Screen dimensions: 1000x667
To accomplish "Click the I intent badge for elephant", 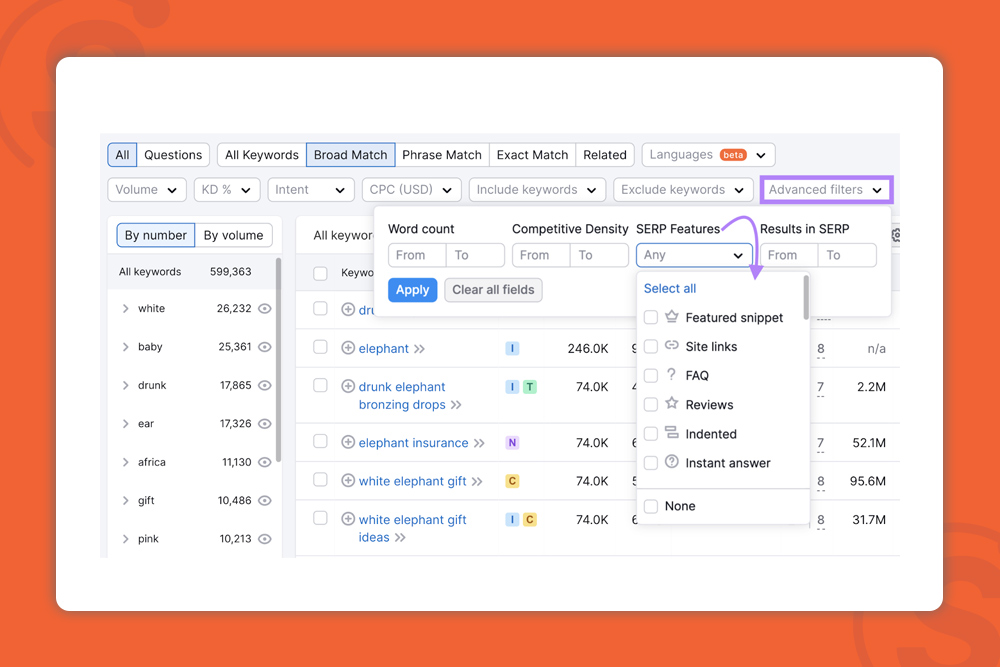I will coord(512,348).
